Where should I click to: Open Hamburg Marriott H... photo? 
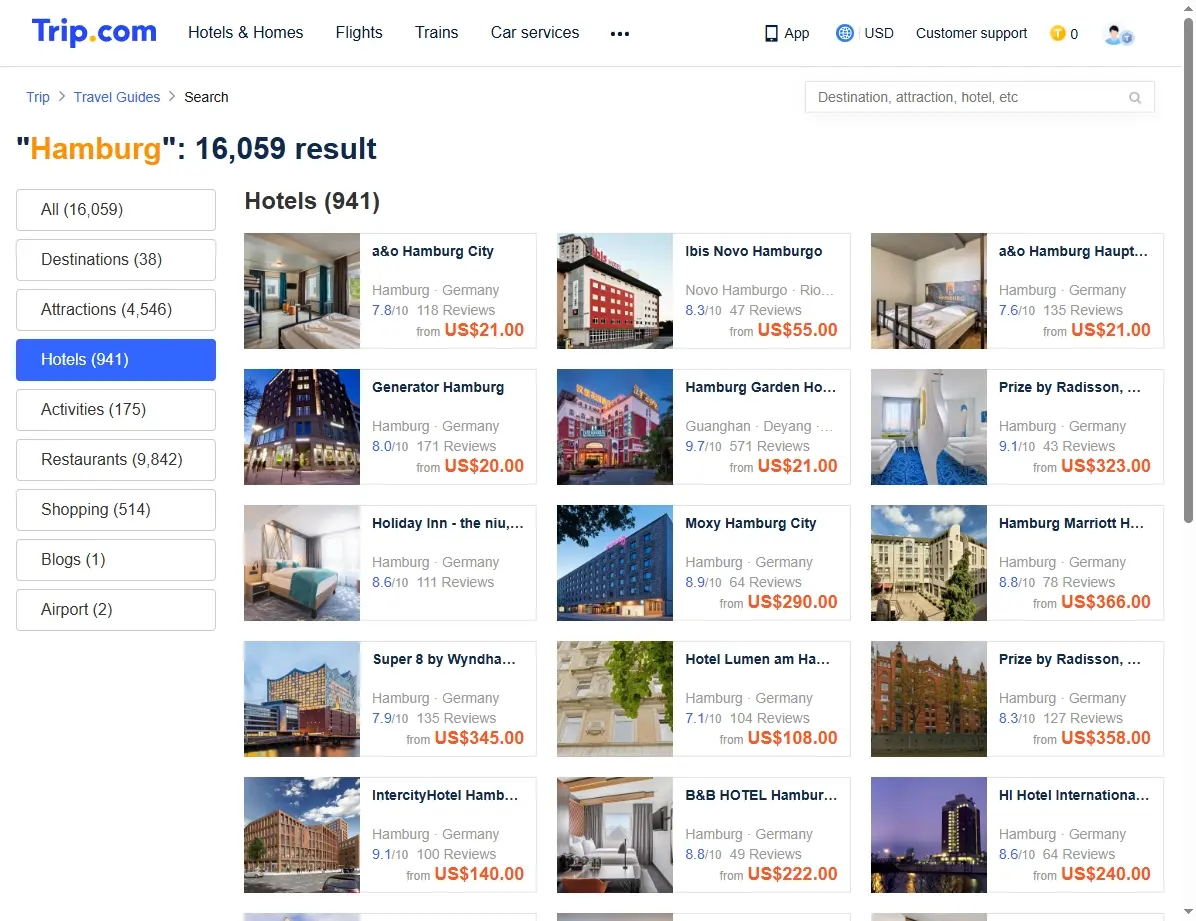coord(928,562)
